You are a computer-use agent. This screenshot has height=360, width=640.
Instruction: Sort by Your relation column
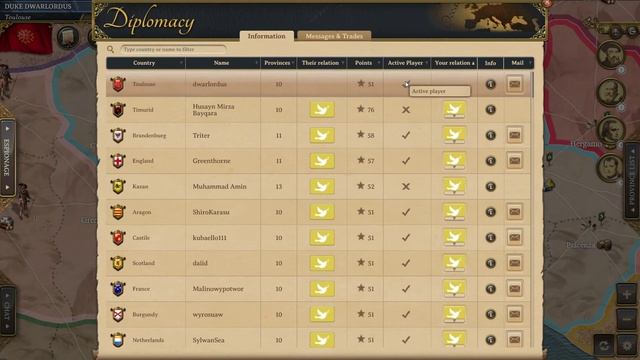[454, 63]
